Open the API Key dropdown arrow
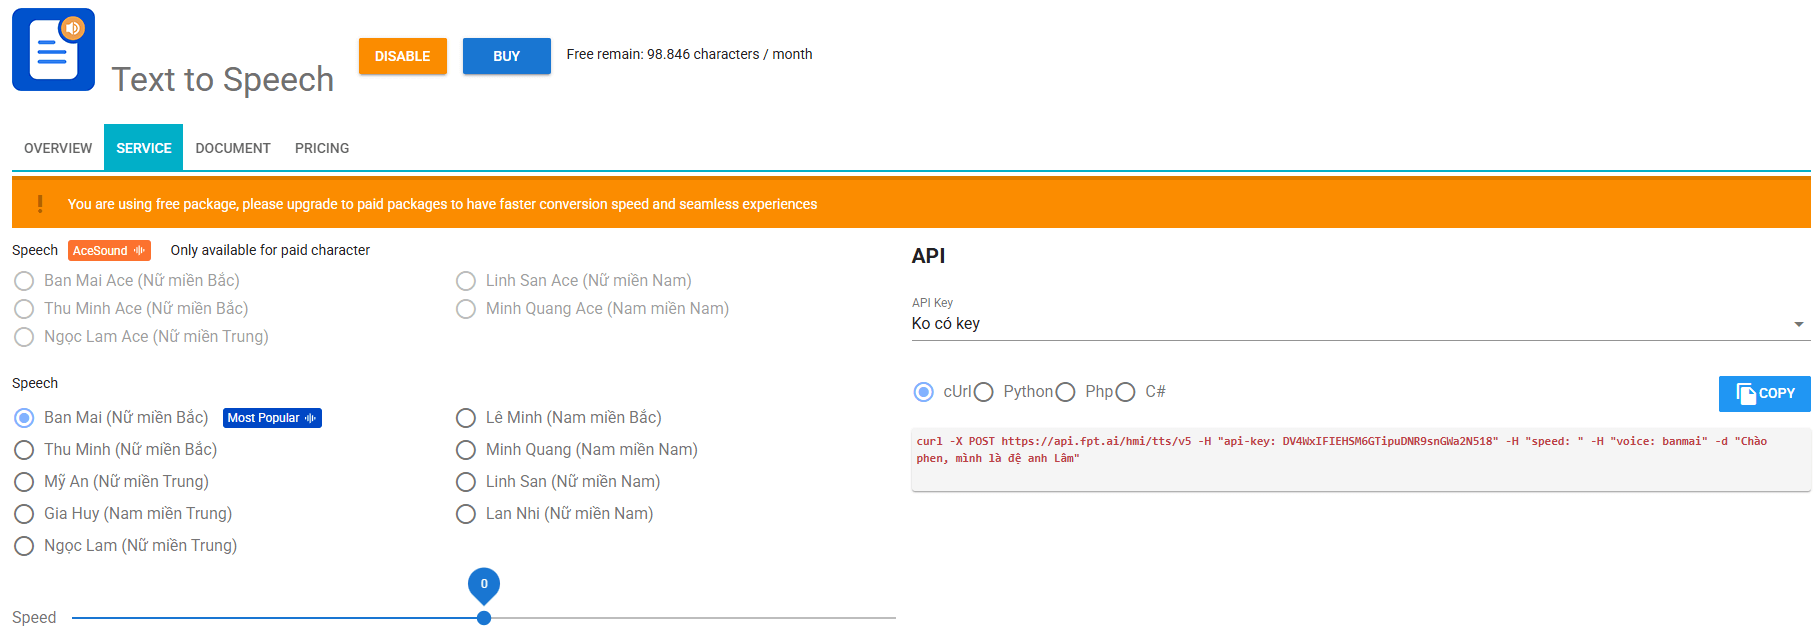This screenshot has width=1814, height=630. (1798, 324)
